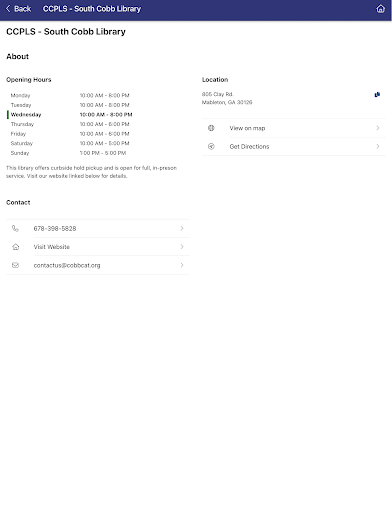Viewport: 392px width, 512px height.
Task: Click the phone icon in Contact
Action: coord(15,228)
